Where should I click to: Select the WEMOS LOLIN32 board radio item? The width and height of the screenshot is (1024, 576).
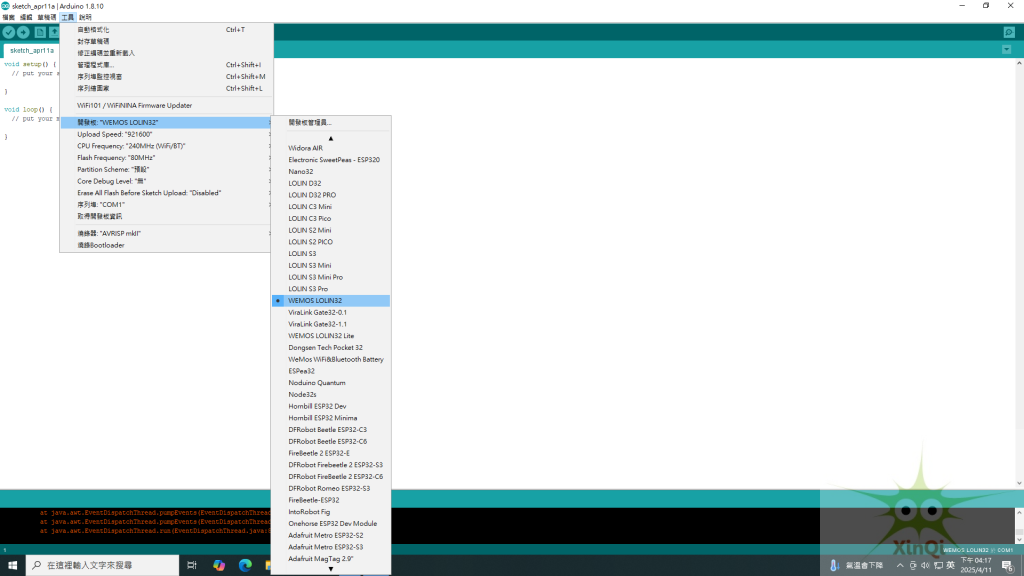(x=331, y=300)
